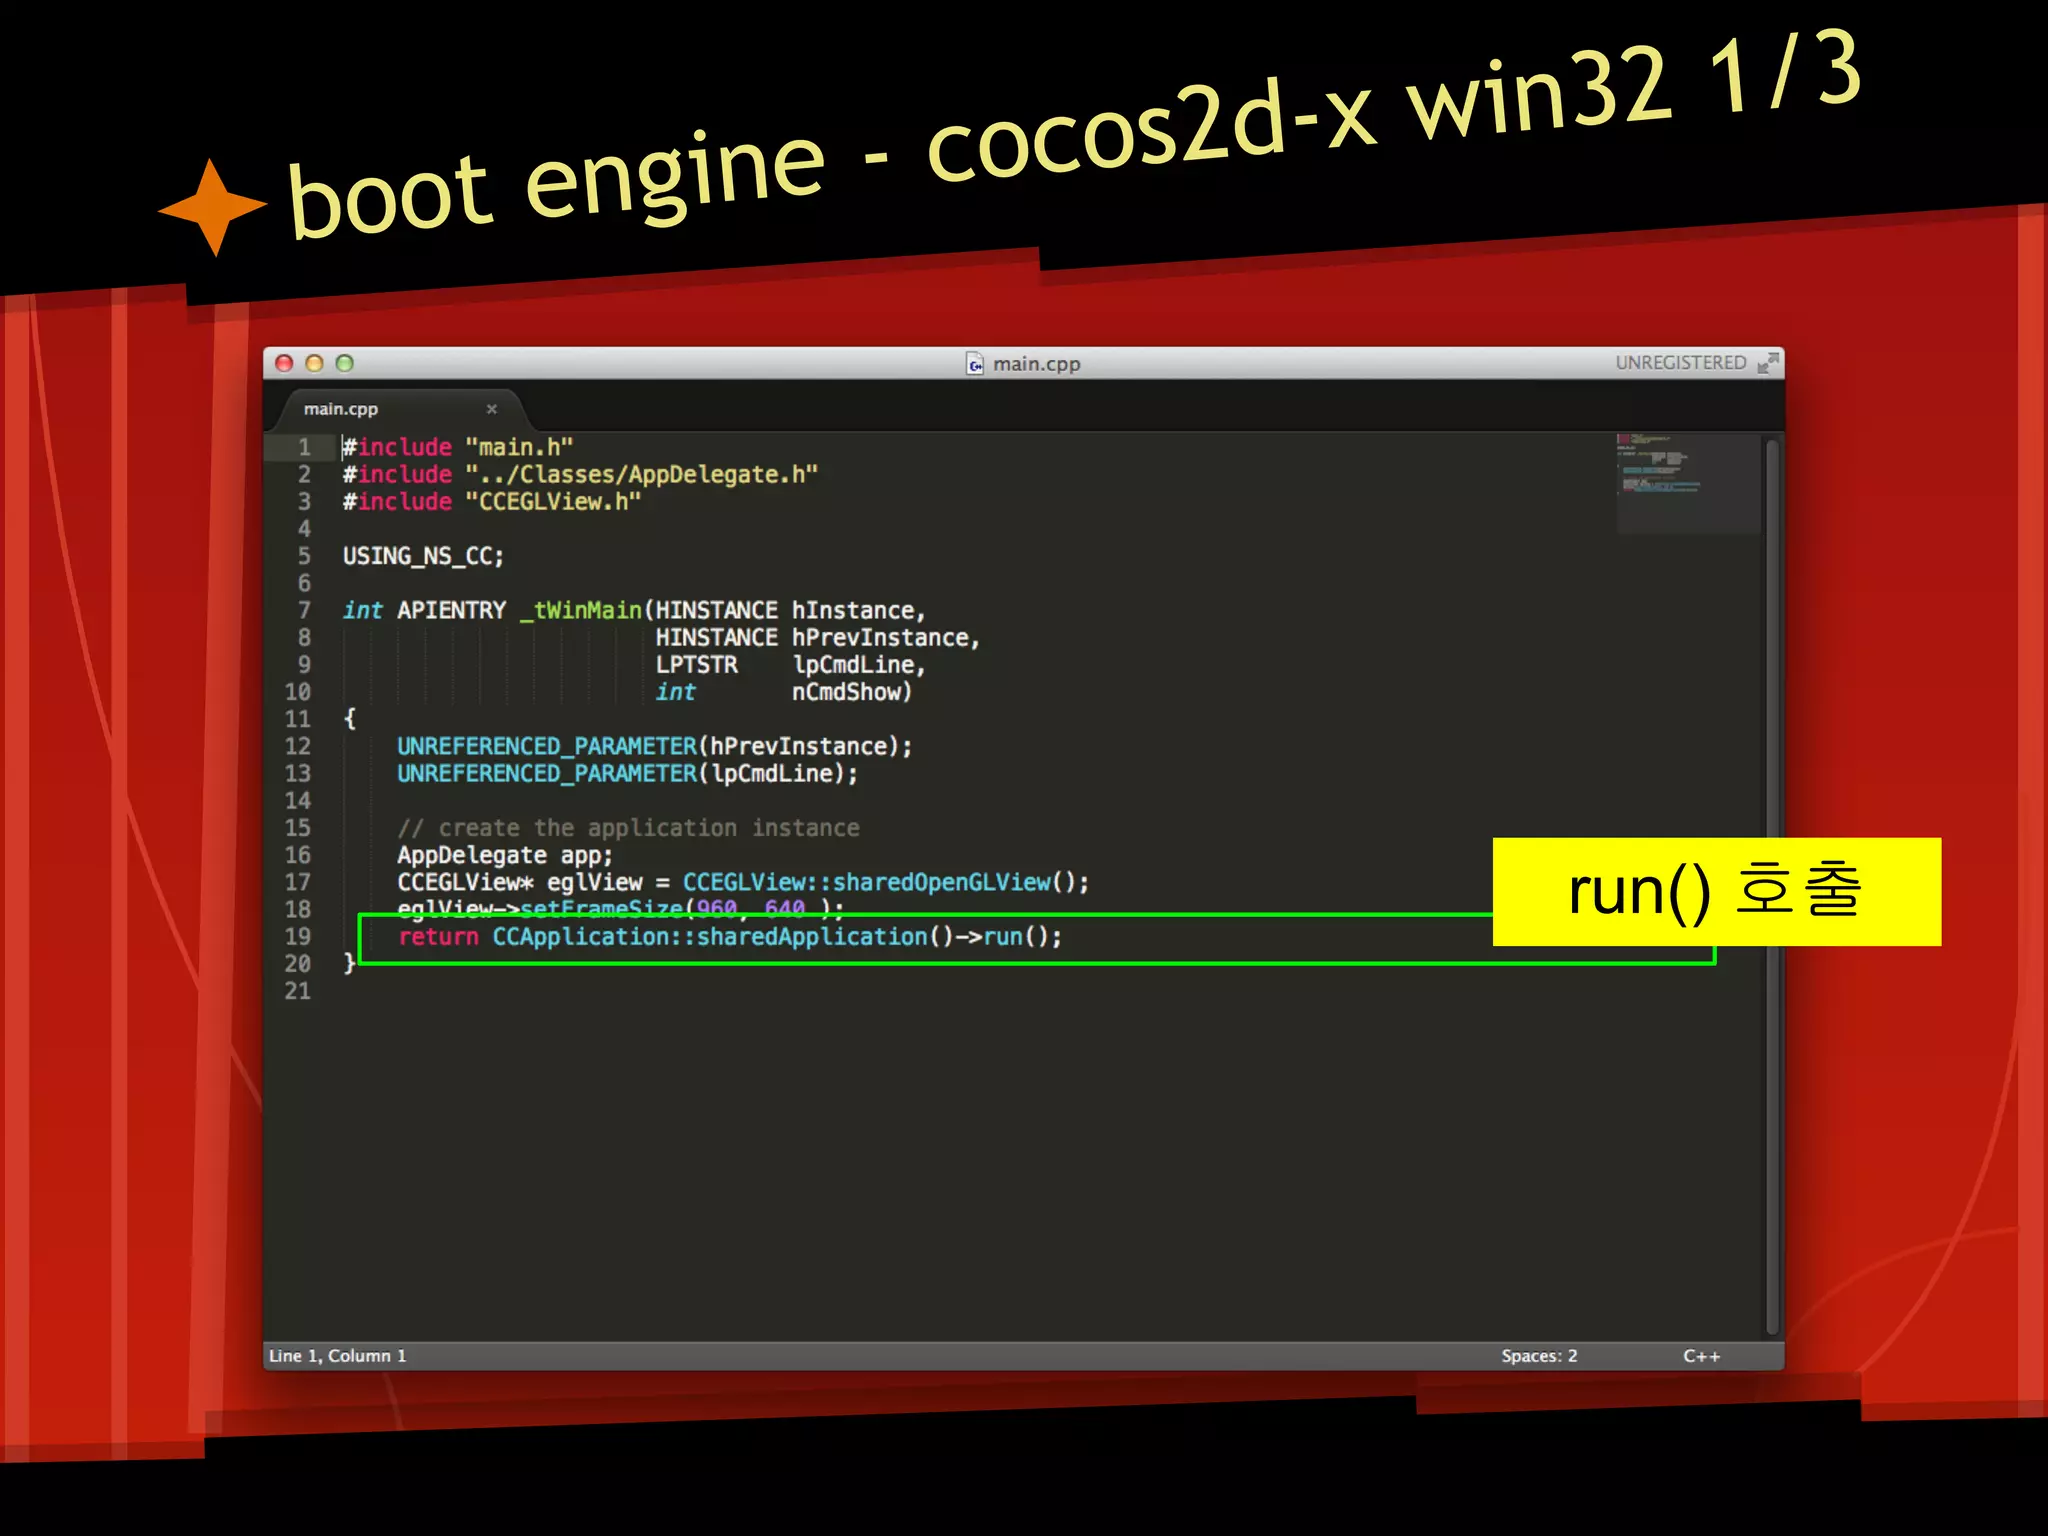Click line number 21 in the gutter
This screenshot has width=2048, height=1536.
[298, 991]
